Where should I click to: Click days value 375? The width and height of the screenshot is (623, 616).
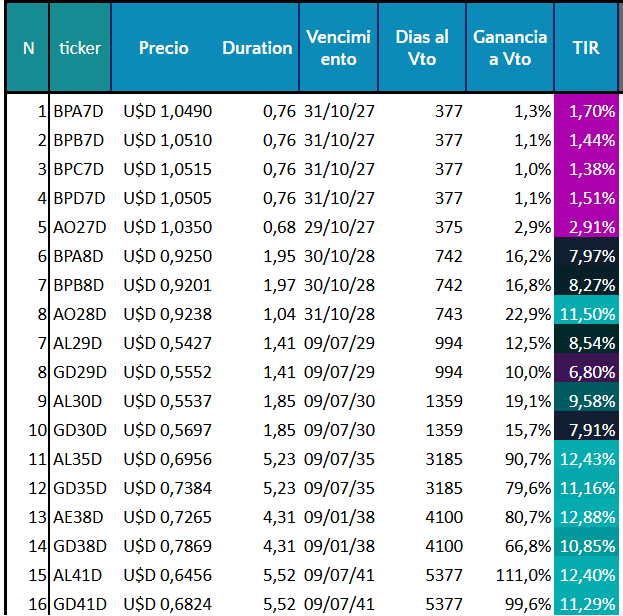pos(449,227)
